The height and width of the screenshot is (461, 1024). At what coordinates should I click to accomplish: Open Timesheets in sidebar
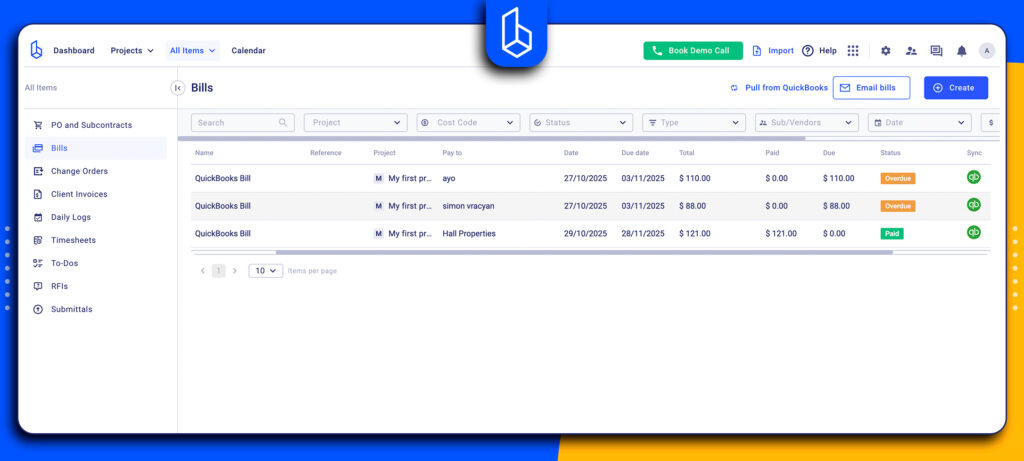coord(96,240)
